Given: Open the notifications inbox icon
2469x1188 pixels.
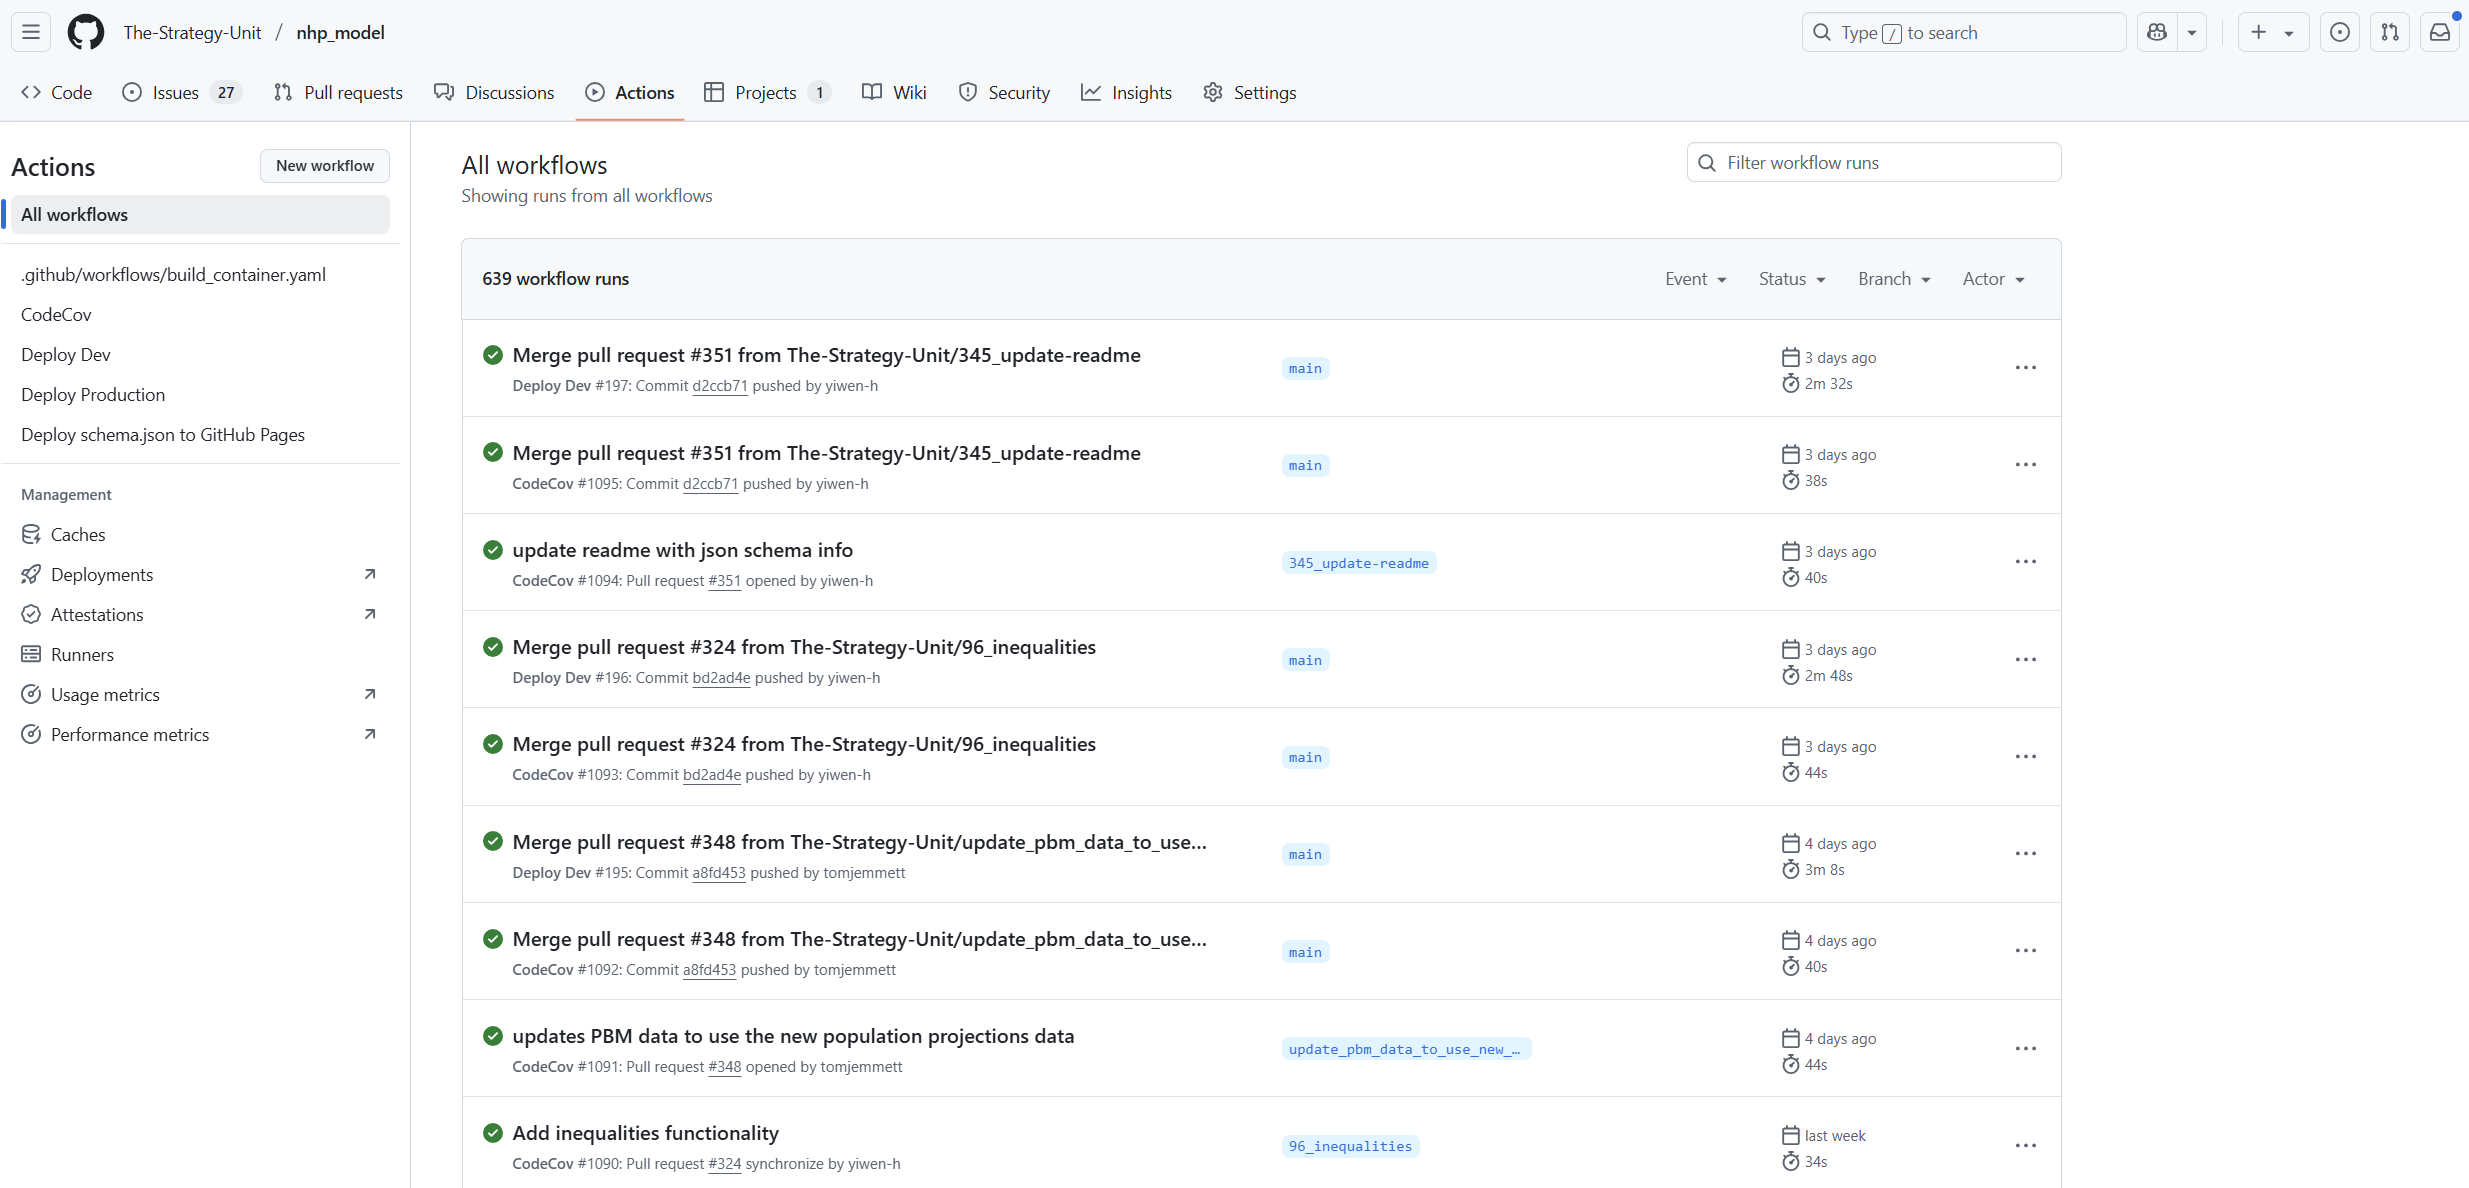Looking at the screenshot, I should [x=2440, y=32].
